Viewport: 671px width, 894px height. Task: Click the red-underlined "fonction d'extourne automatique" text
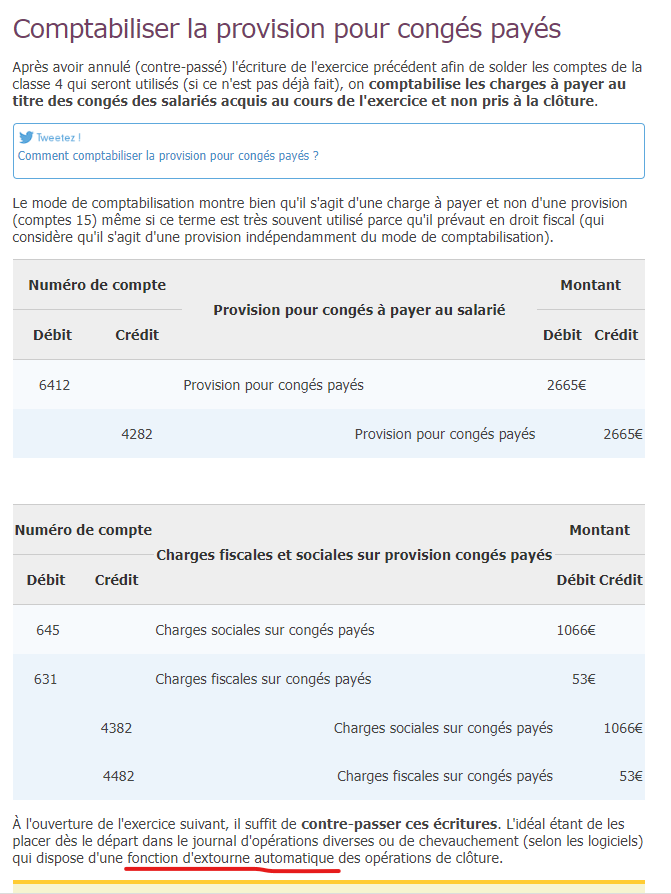pos(233,858)
